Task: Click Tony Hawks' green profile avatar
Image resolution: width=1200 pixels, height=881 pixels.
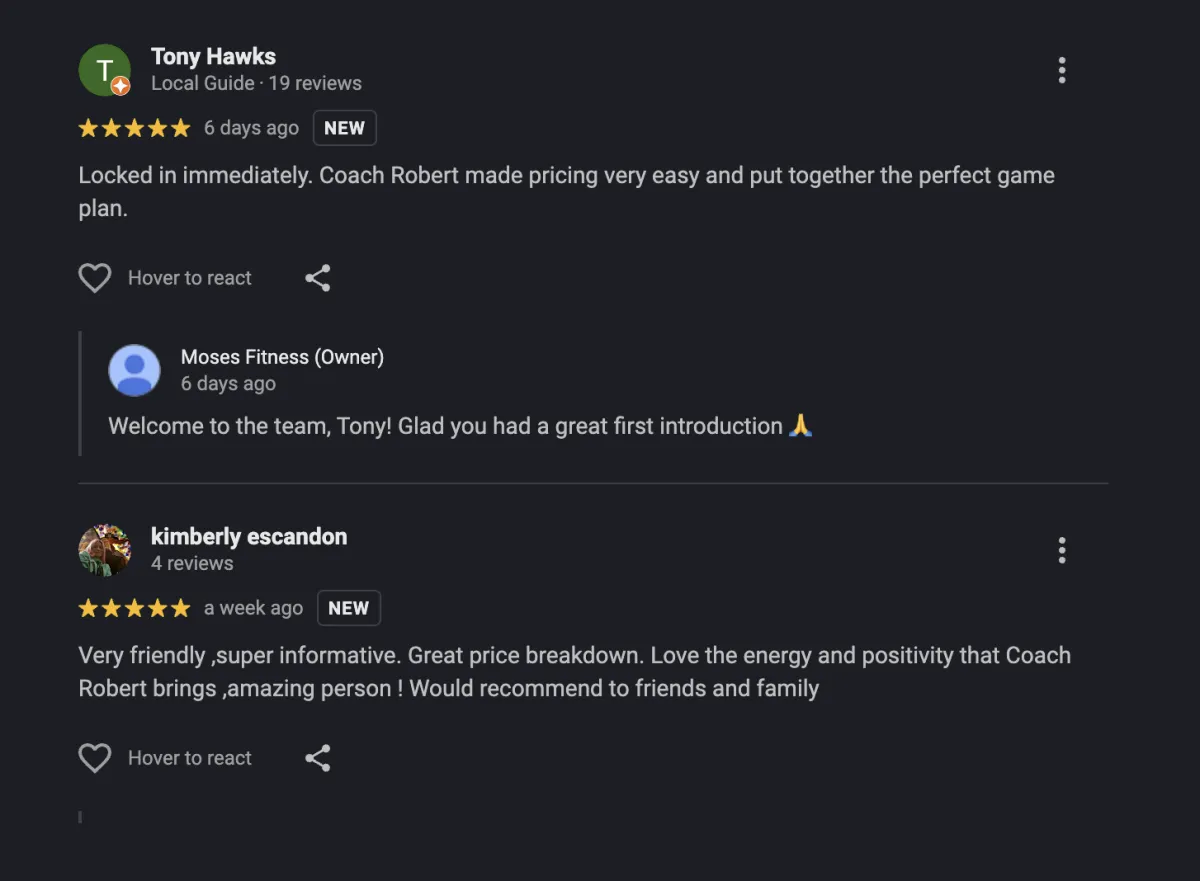Action: click(104, 70)
